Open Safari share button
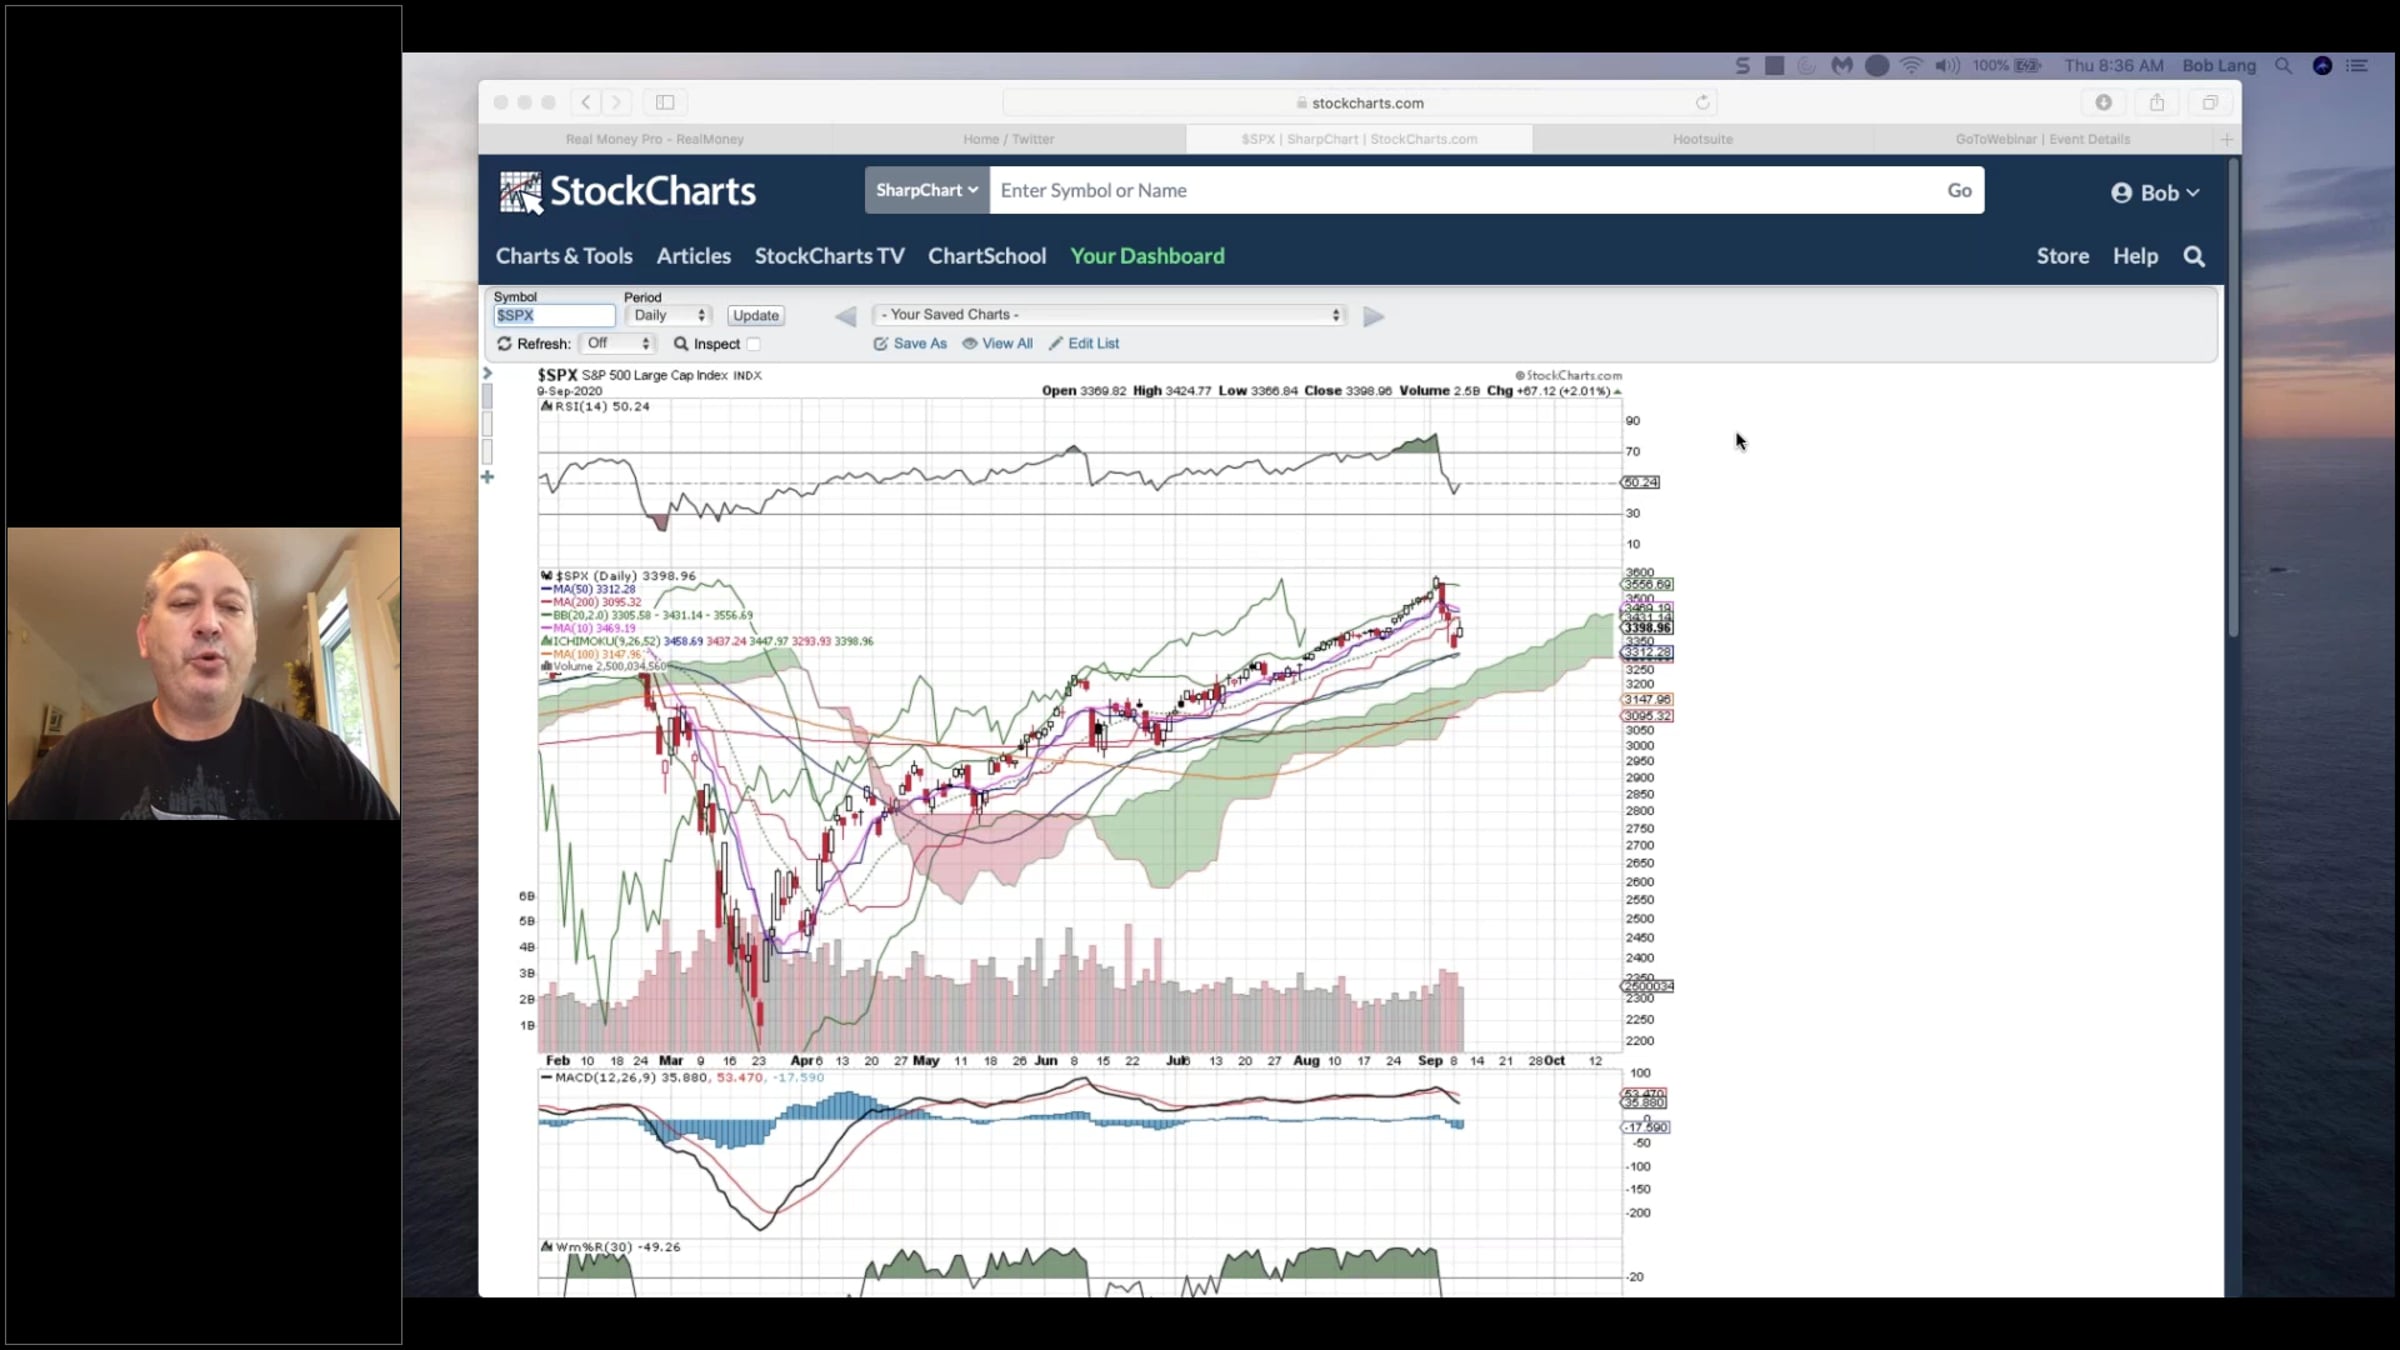 [x=2157, y=102]
